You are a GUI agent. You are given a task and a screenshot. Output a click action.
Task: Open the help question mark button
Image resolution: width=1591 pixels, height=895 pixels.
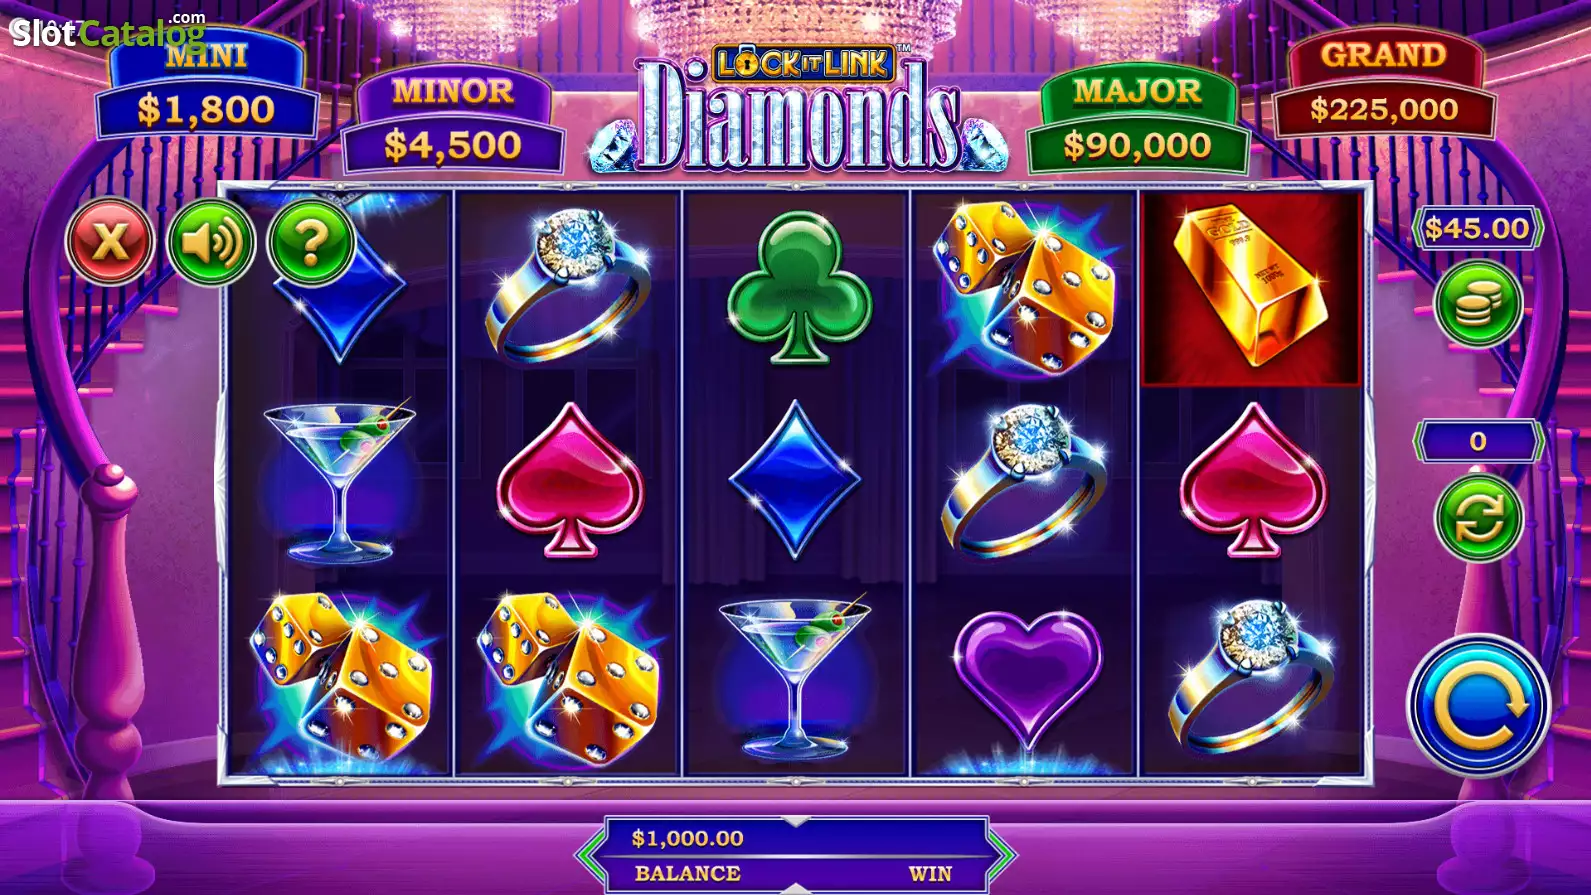[311, 241]
